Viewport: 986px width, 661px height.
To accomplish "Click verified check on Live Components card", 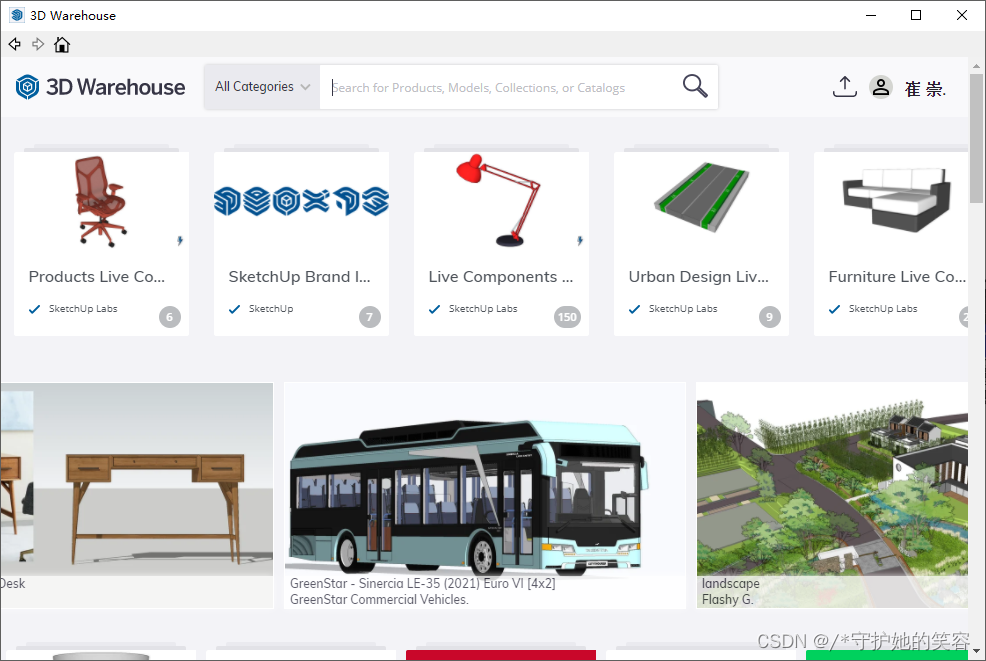I will (x=435, y=309).
